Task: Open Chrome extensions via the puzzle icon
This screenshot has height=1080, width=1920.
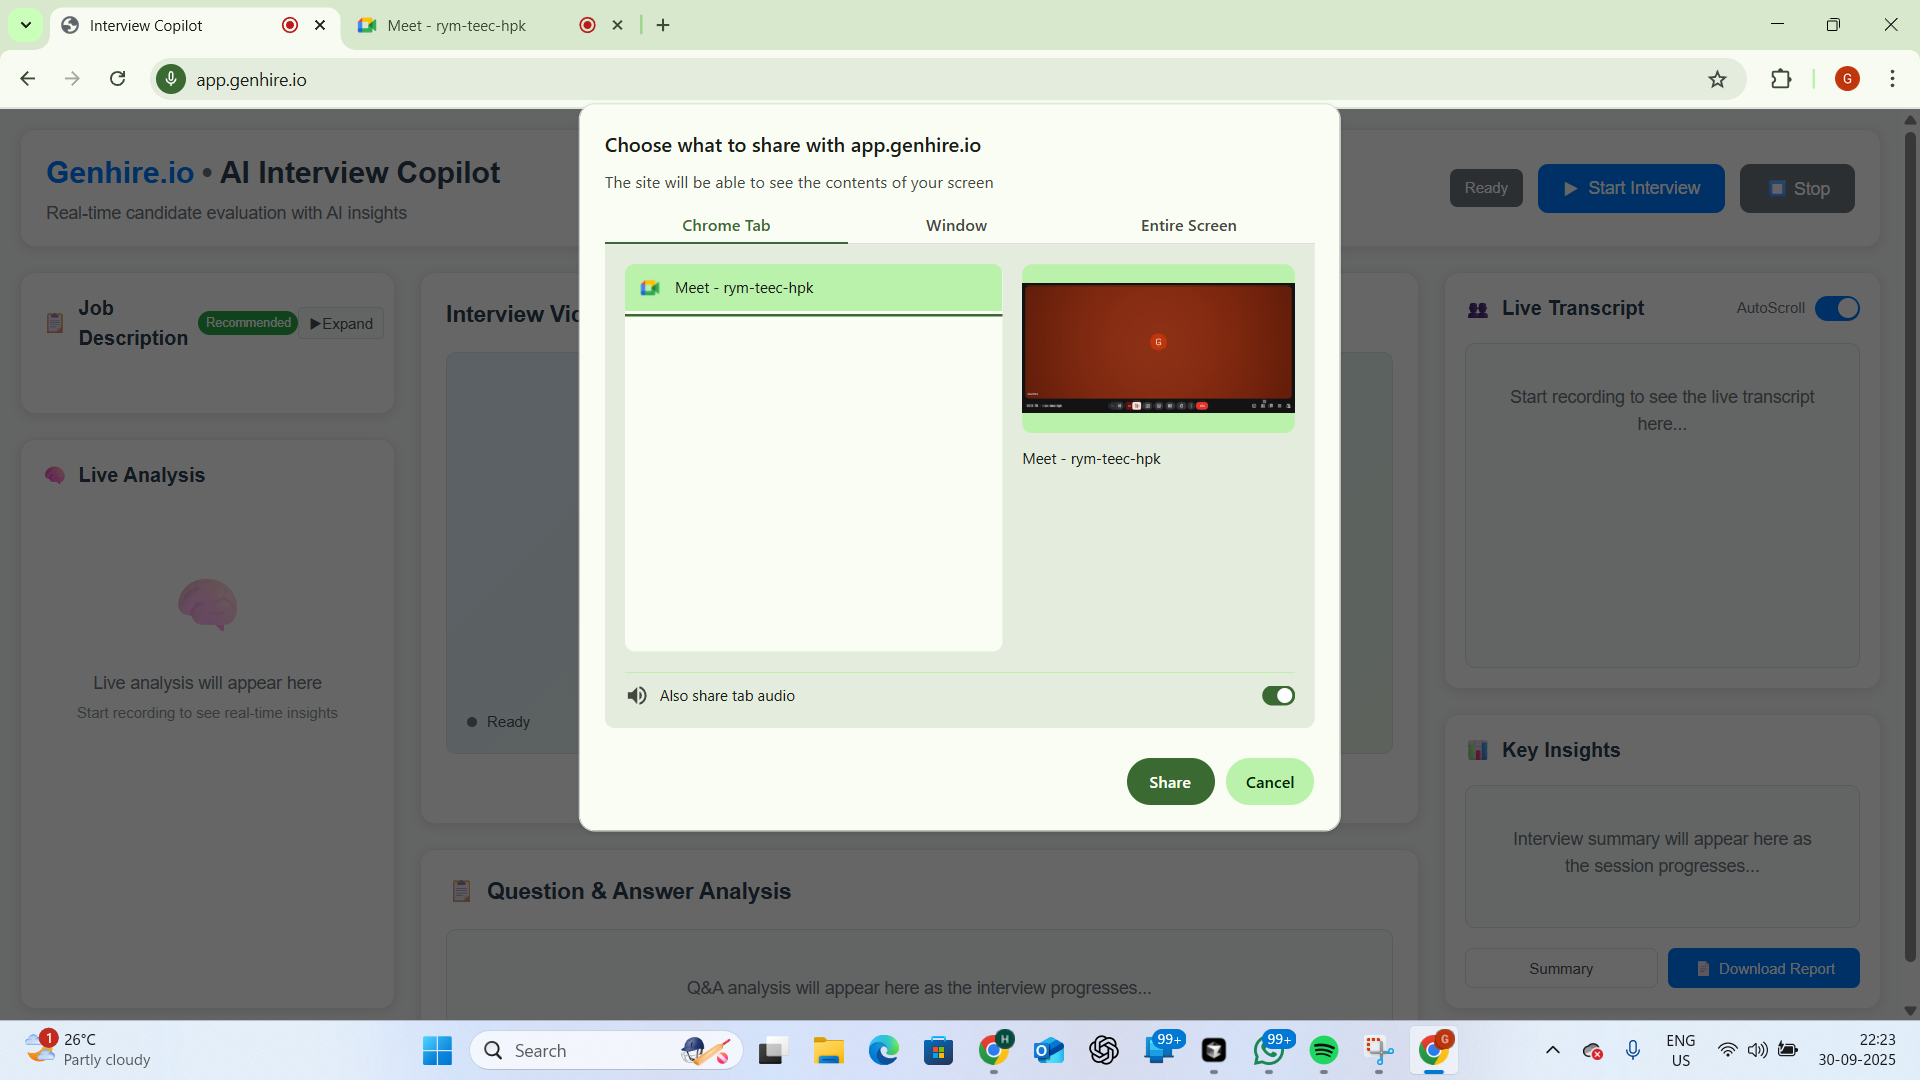Action: (x=1783, y=79)
